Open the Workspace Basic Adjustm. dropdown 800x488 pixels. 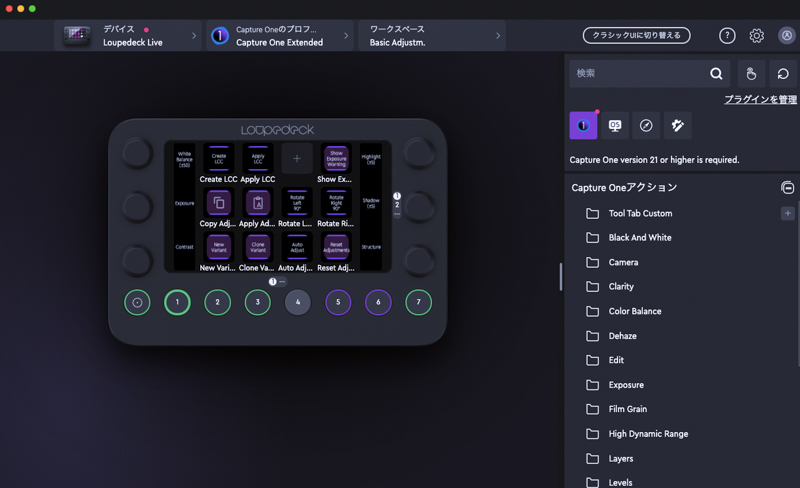click(x=432, y=36)
